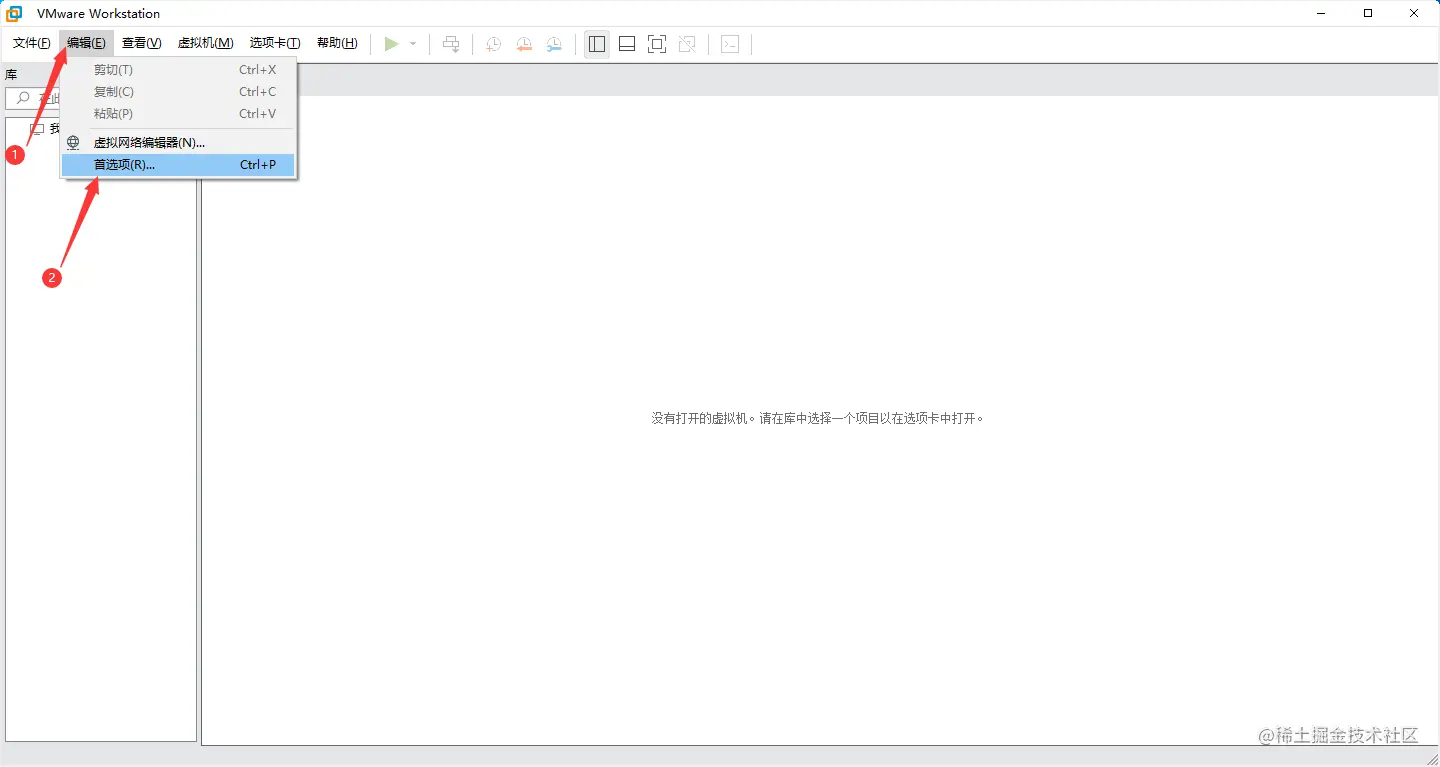
Task: Close the open 编辑(E) menu
Action: pos(86,43)
